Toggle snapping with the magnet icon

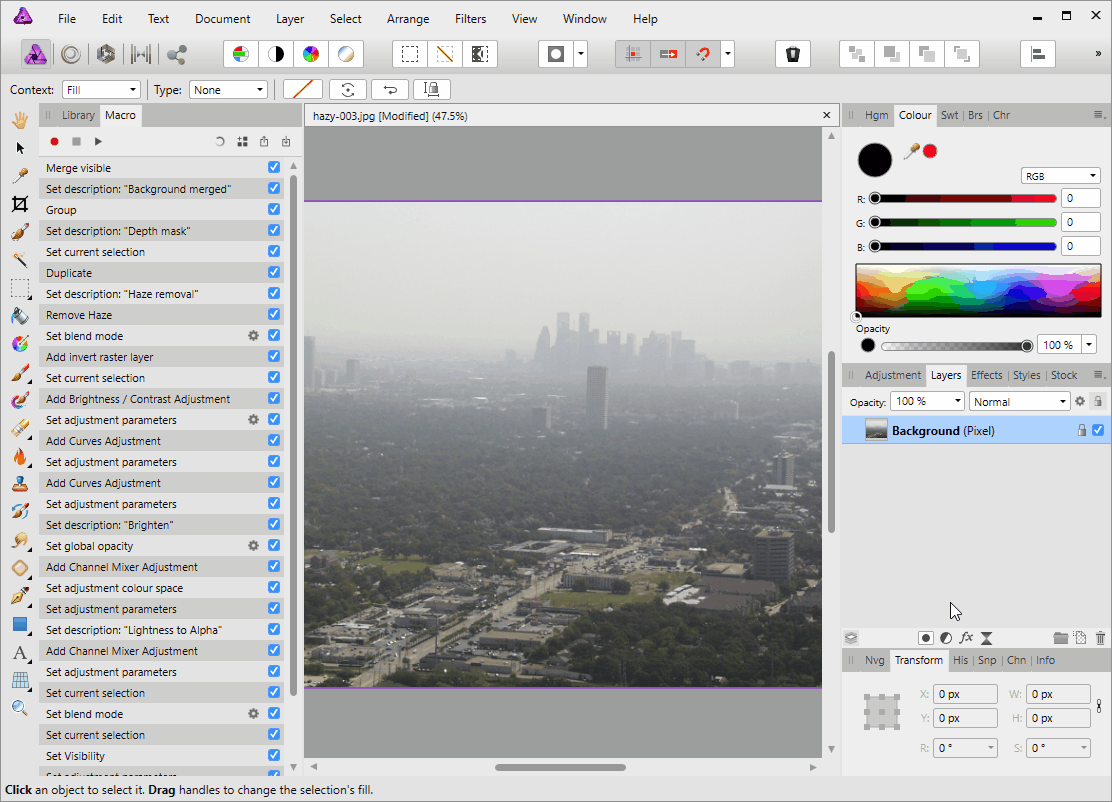tap(702, 54)
